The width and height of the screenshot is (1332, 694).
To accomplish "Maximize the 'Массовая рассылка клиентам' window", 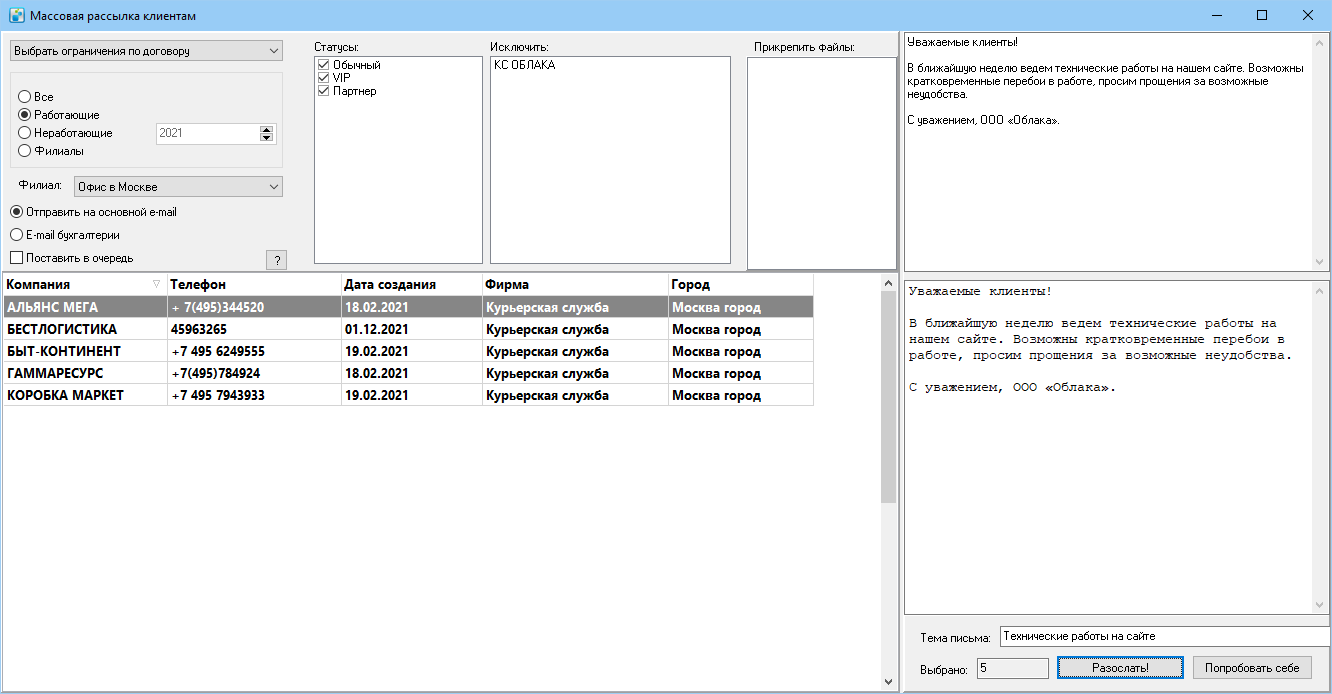I will pos(1262,16).
